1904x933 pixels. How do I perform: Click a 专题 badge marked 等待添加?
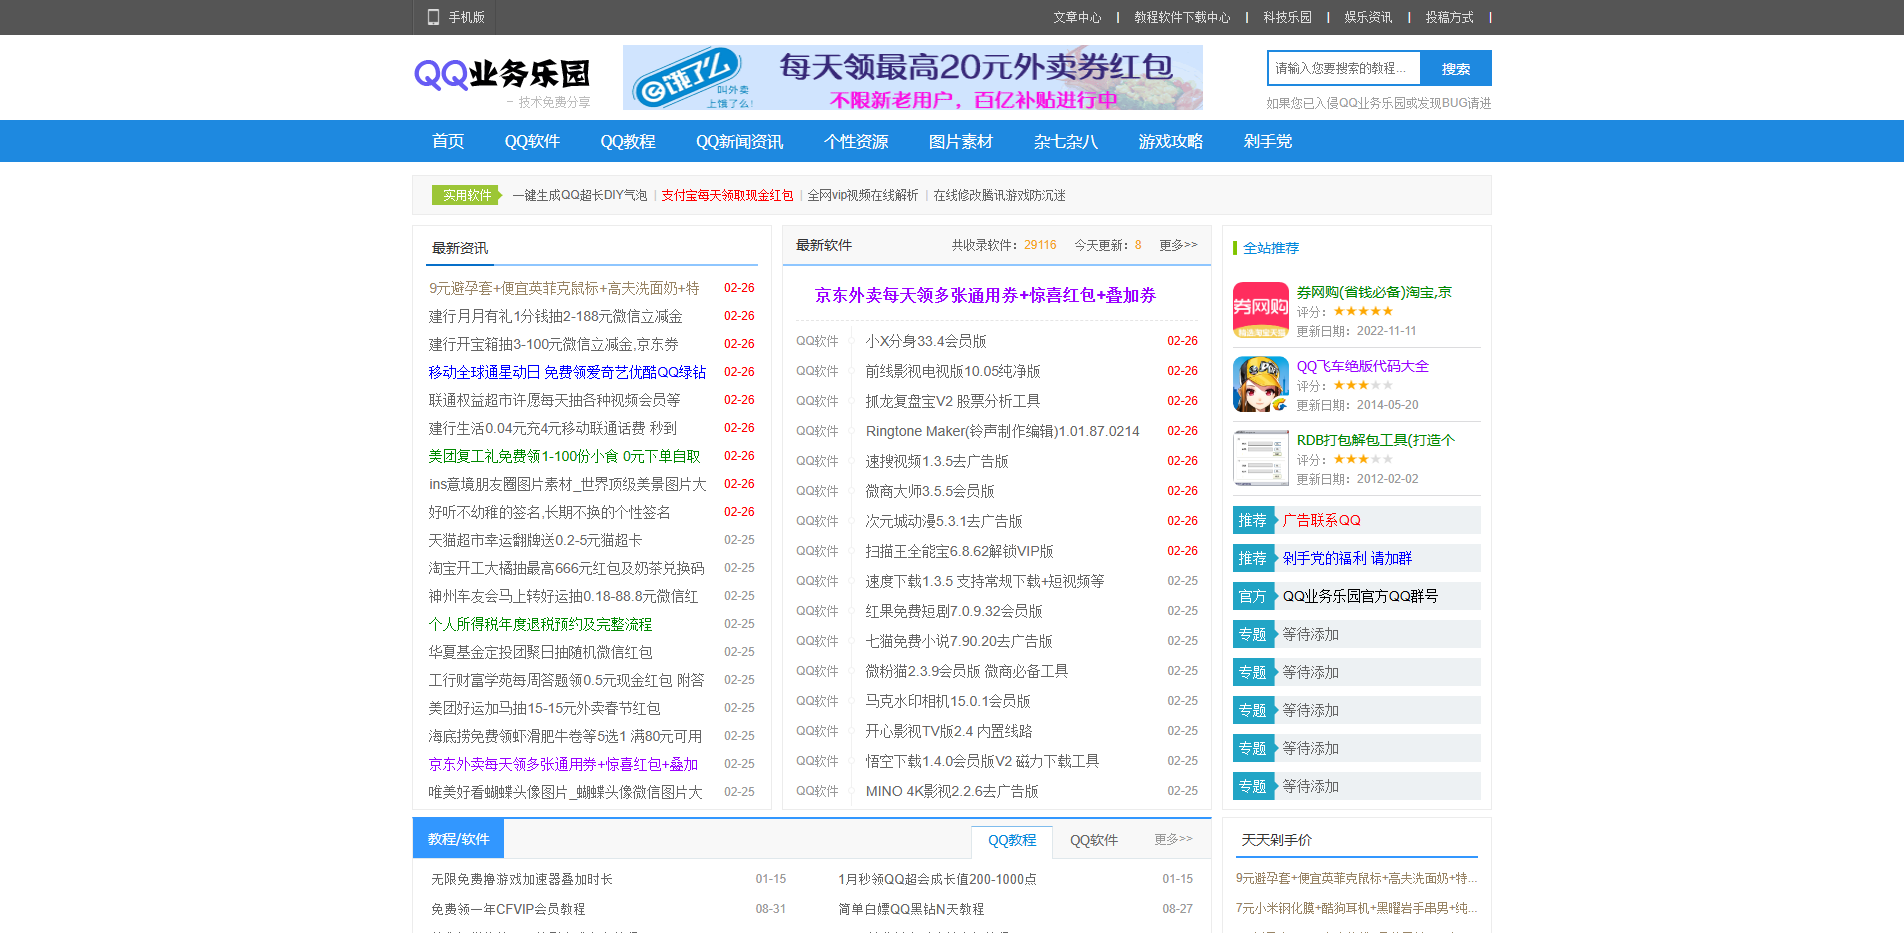[x=1253, y=633]
